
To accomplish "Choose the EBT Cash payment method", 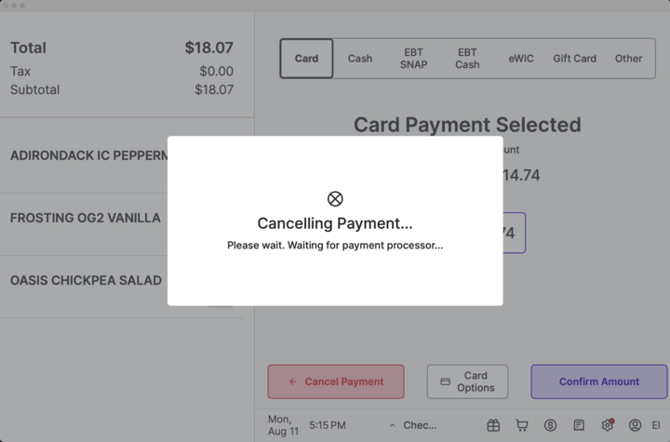I will 467,58.
